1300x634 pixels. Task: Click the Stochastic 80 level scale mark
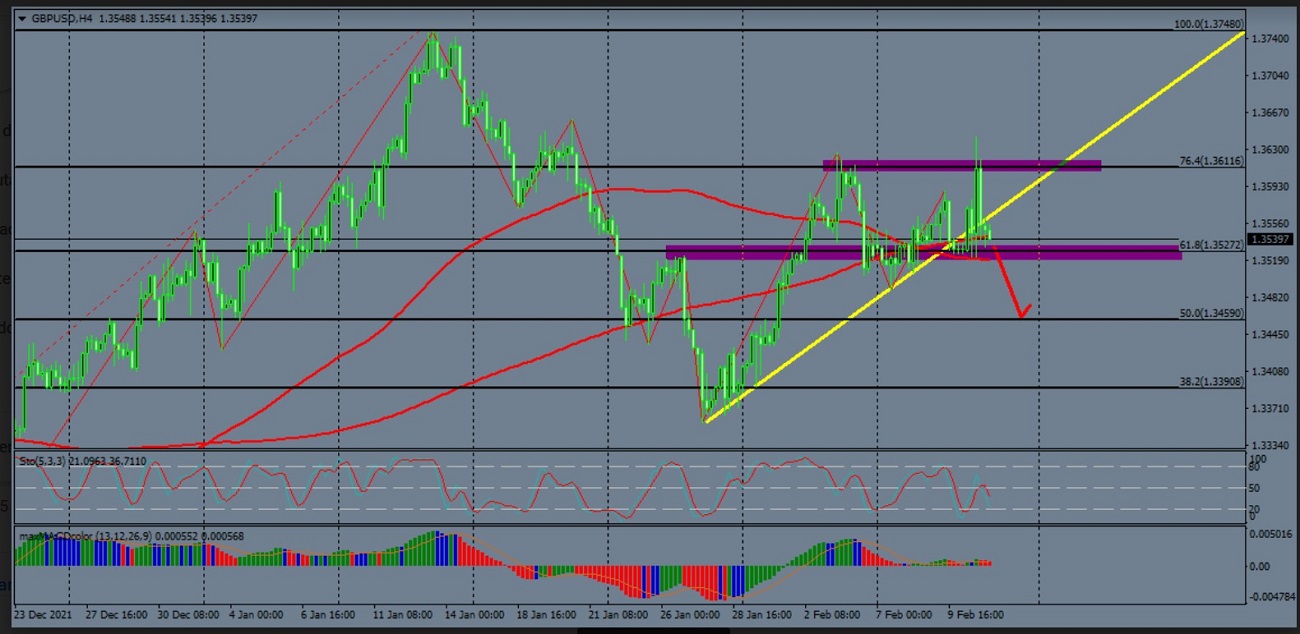click(1257, 467)
